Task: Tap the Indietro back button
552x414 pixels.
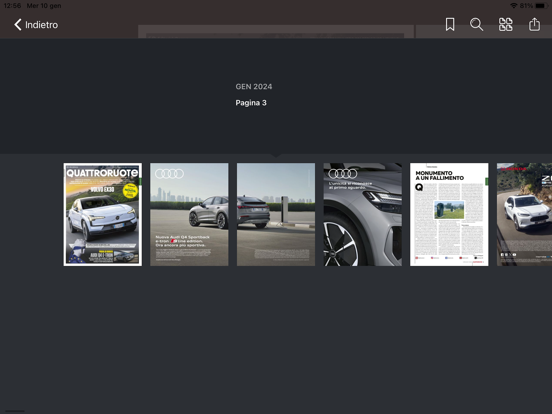Action: (36, 25)
